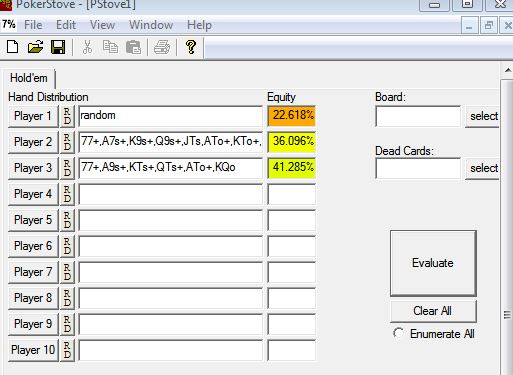Click the Player 8 button
Viewport: 513px width, 375px height.
[x=33, y=298]
